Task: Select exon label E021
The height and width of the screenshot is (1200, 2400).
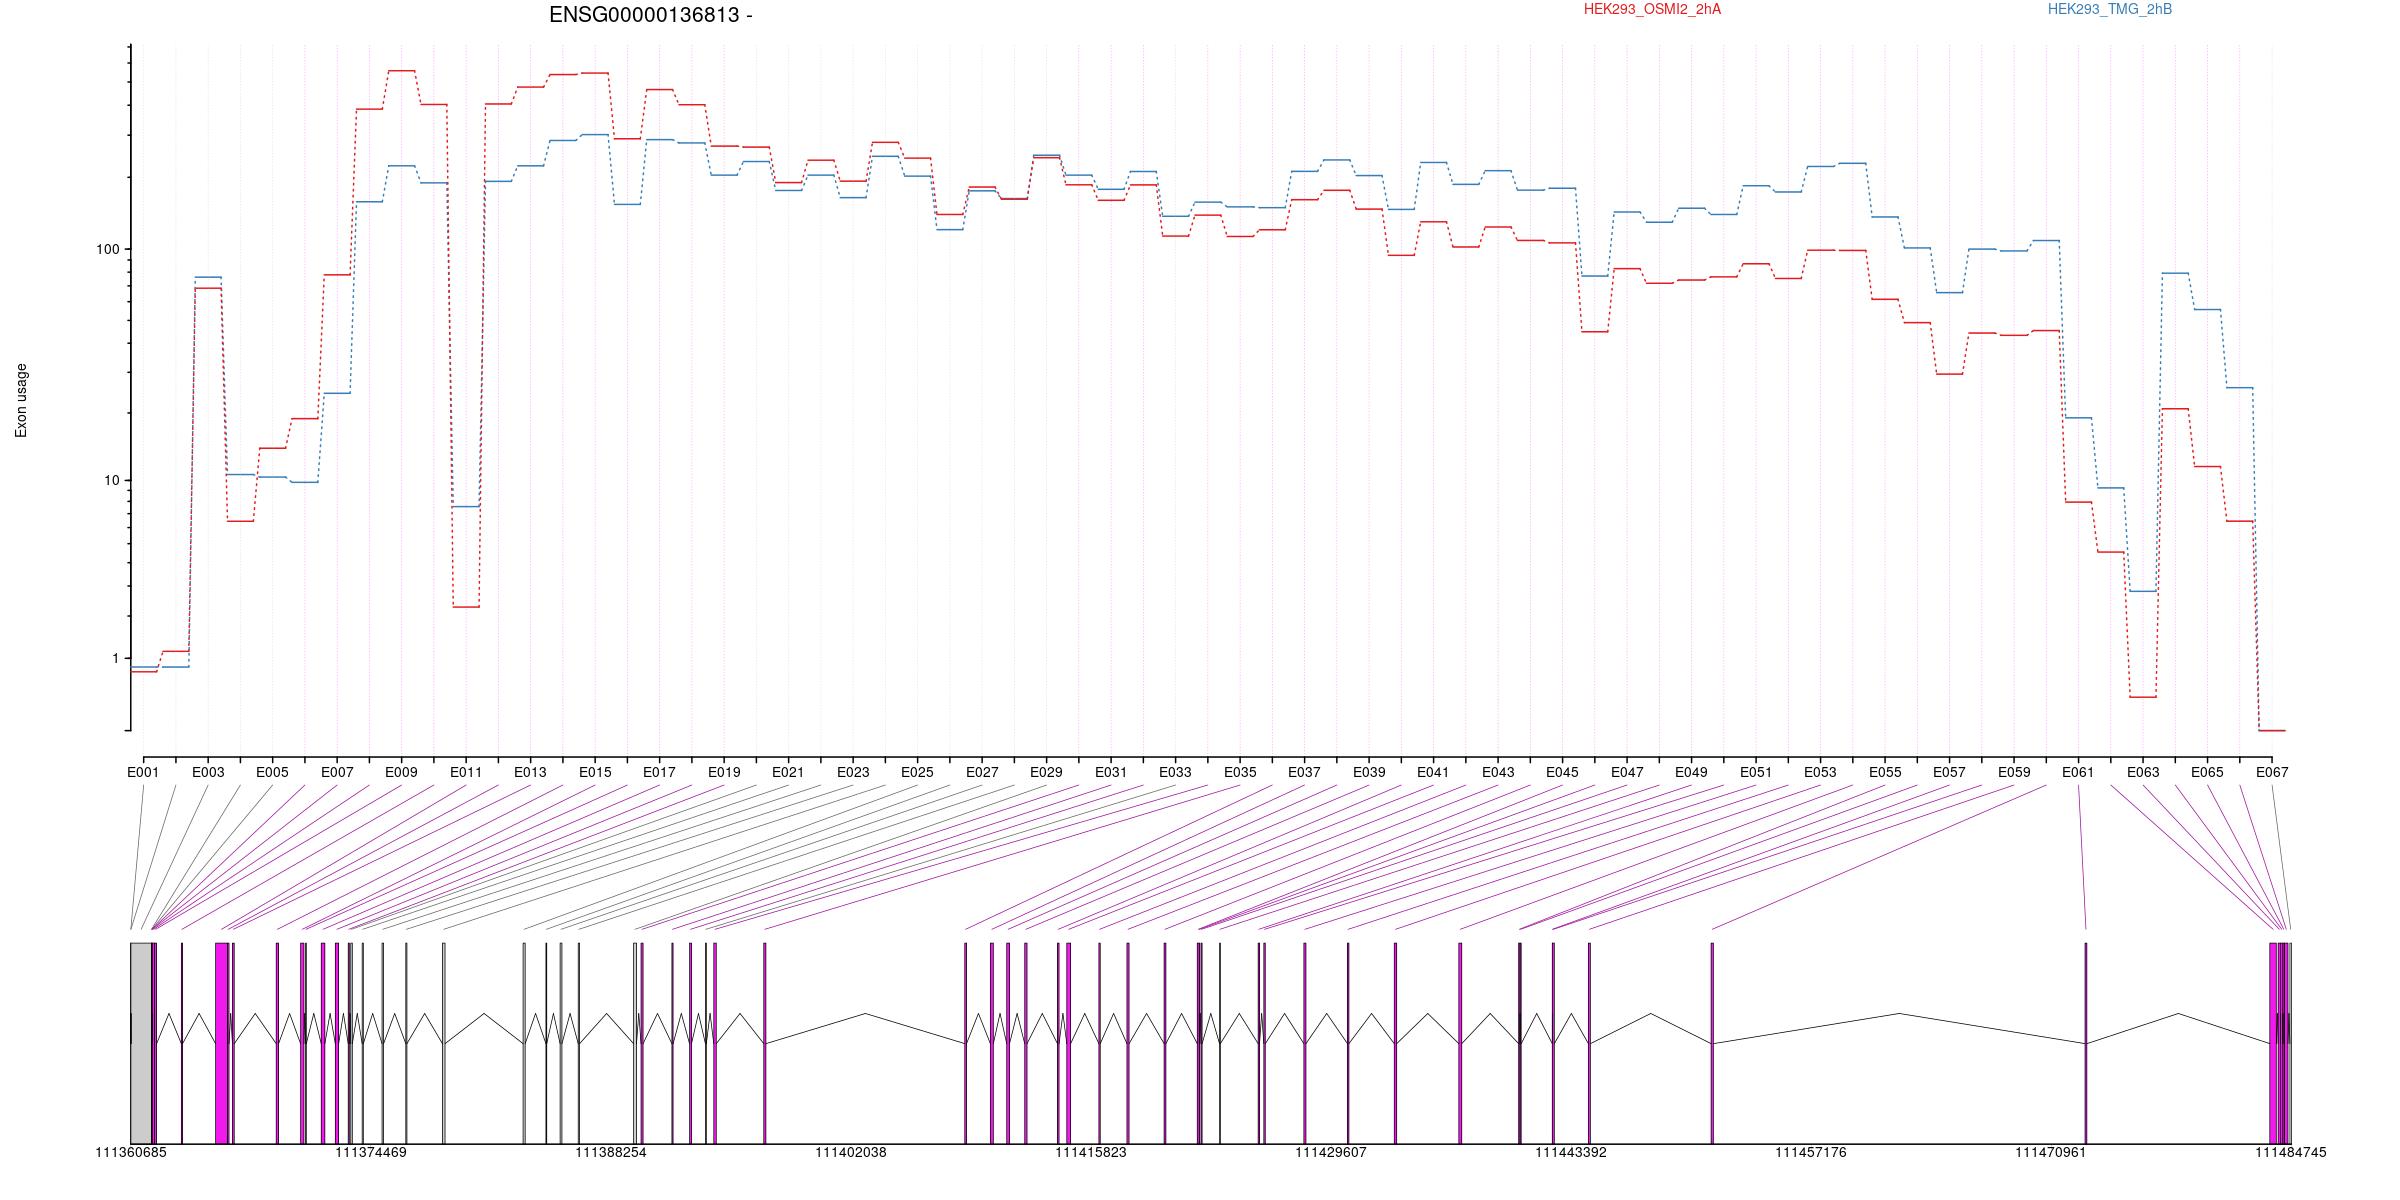Action: pos(788,772)
